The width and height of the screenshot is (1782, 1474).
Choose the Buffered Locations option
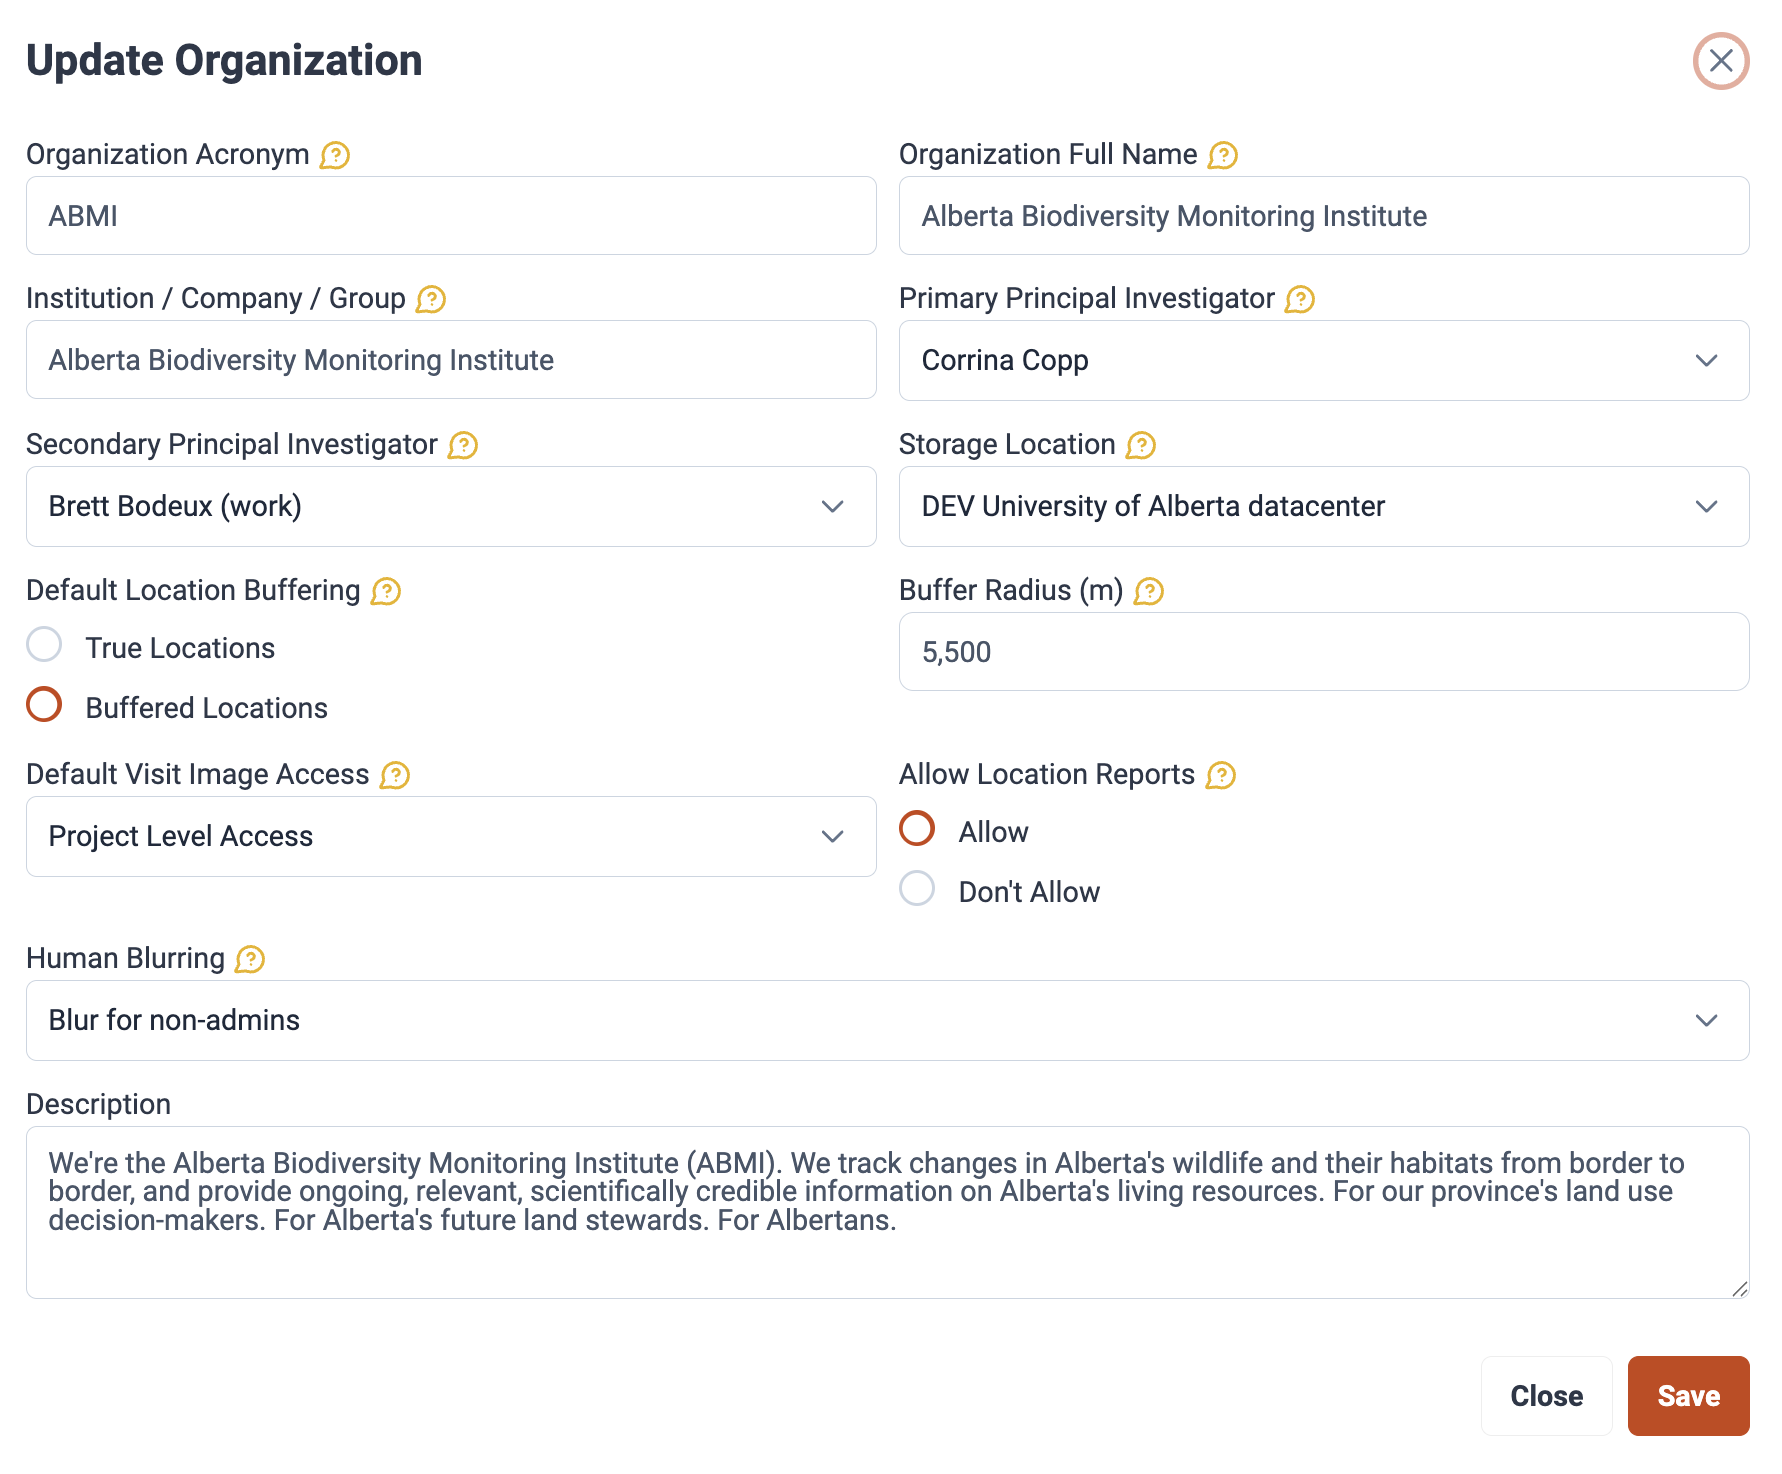pos(44,705)
